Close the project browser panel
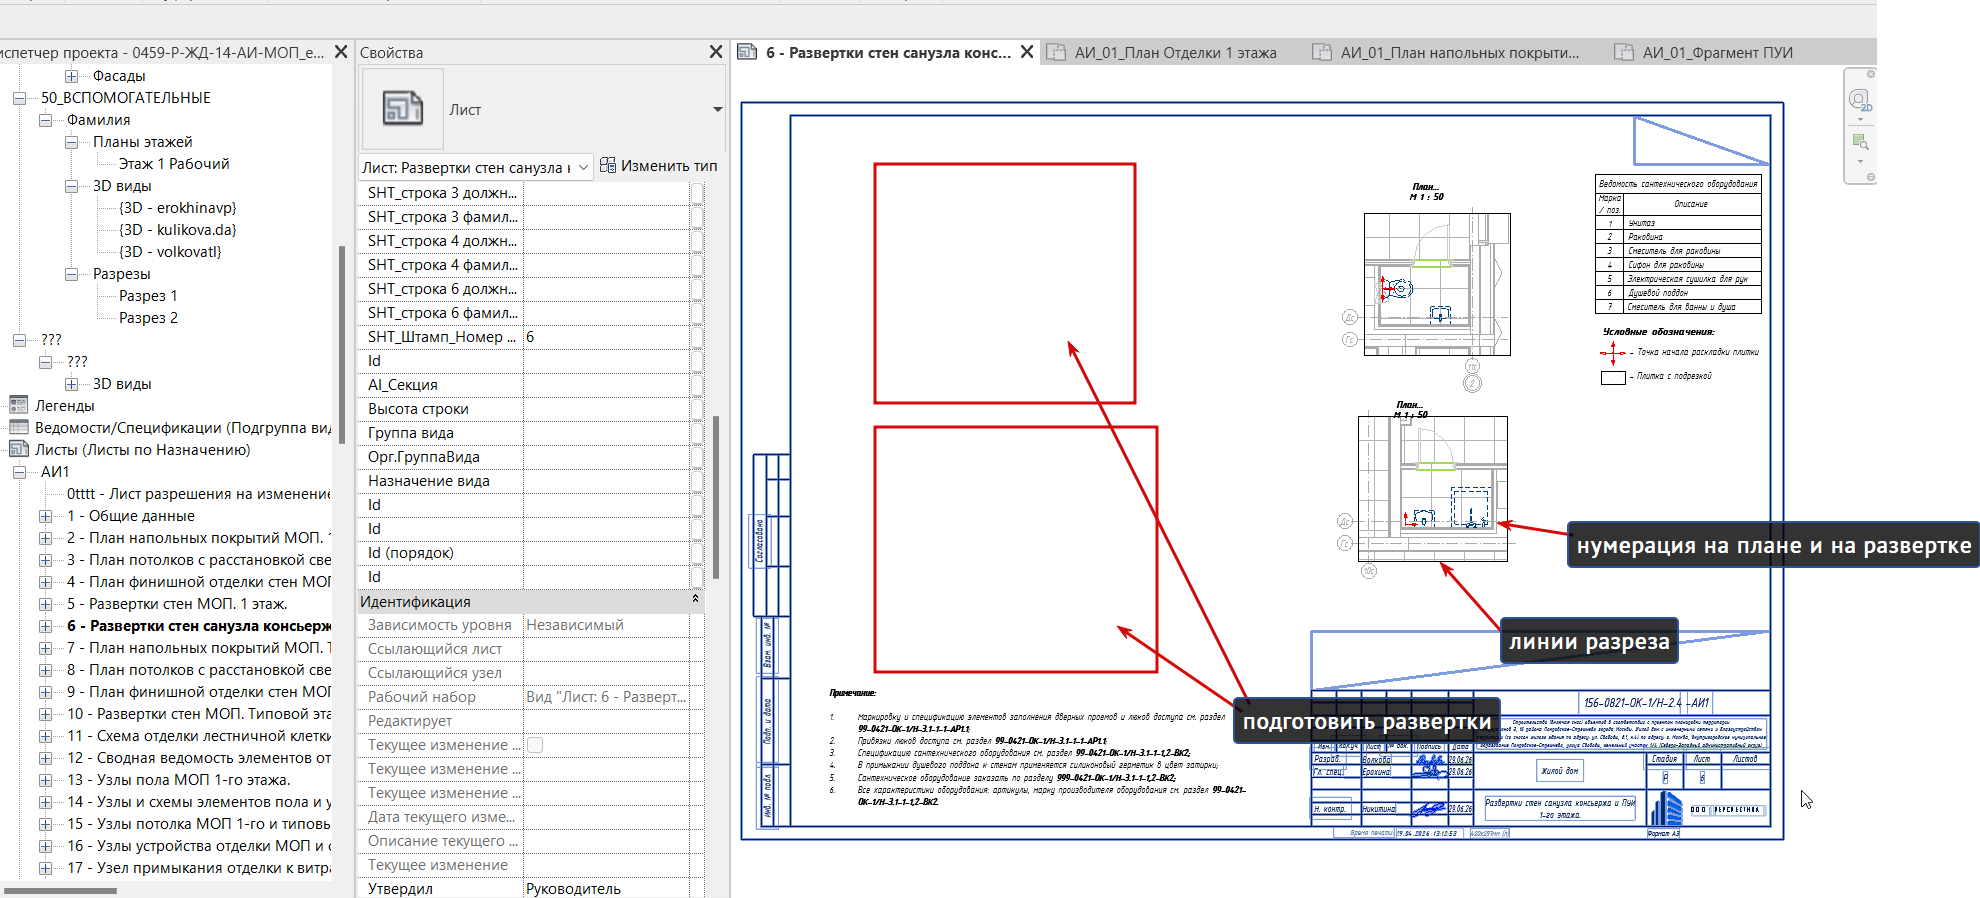 click(x=341, y=52)
